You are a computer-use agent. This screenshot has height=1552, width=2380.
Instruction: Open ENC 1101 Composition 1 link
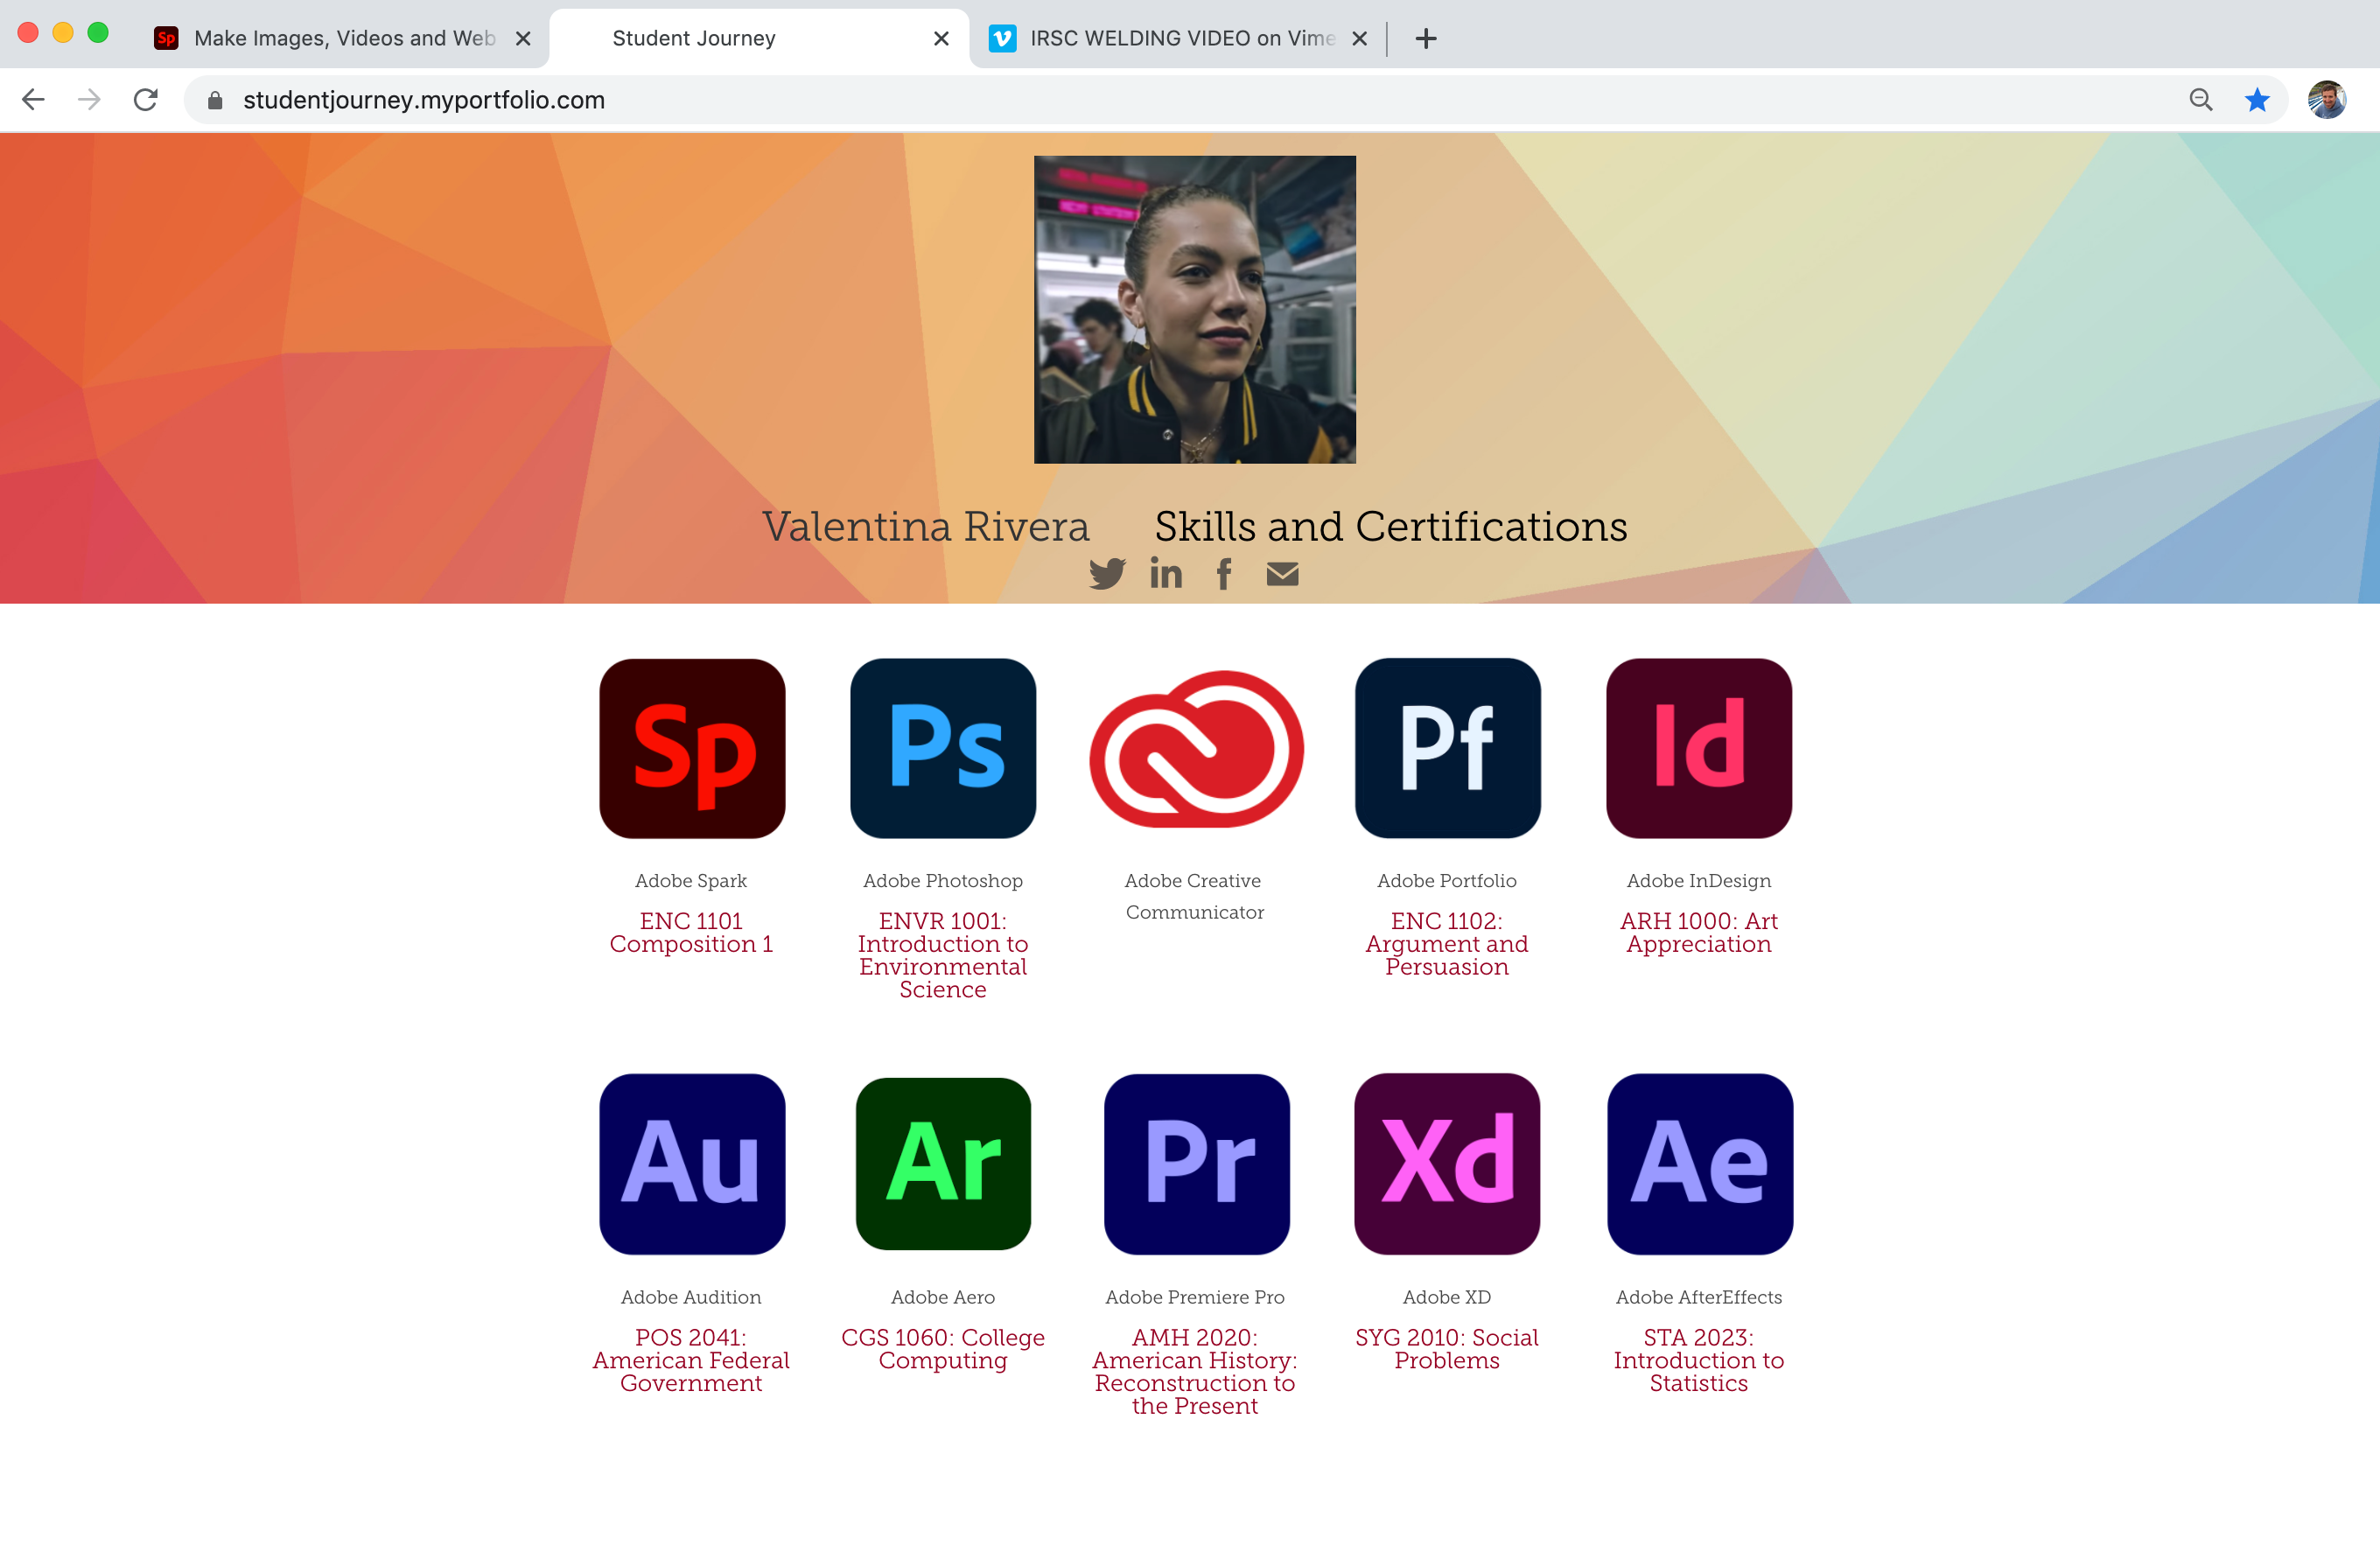point(691,932)
